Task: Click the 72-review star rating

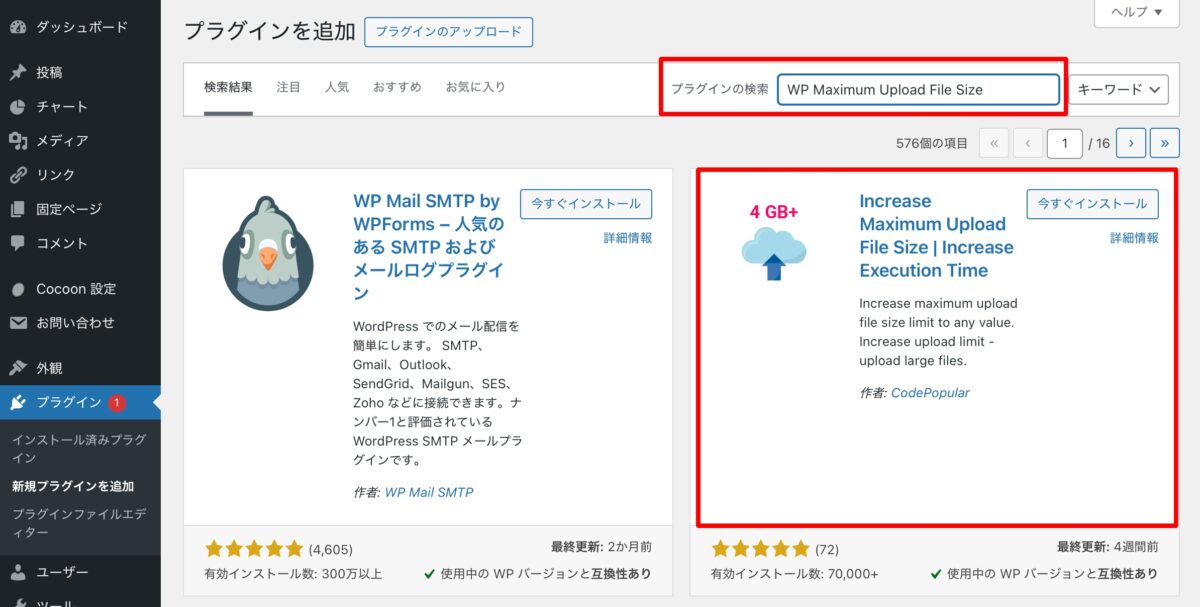Action: pyautogui.click(x=760, y=549)
